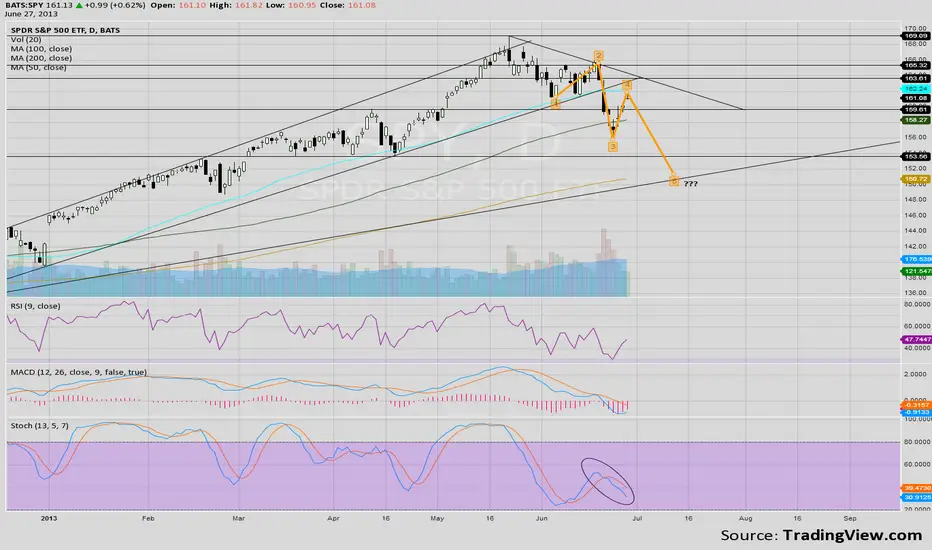This screenshot has height=550, width=932.
Task: Open the TradingView.com source link
Action: [852, 535]
